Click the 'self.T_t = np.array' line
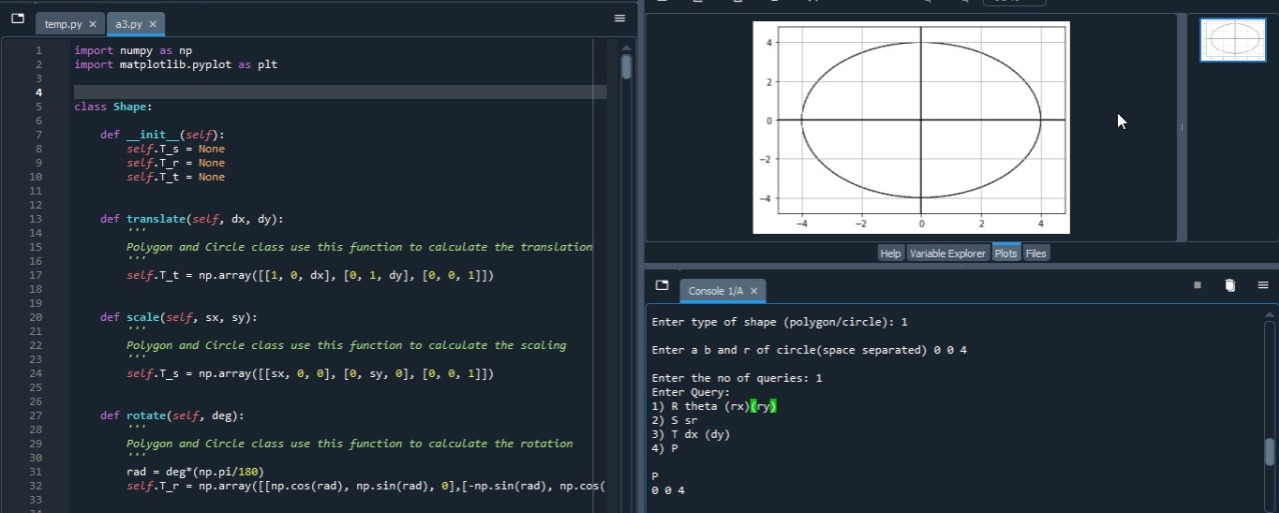Image resolution: width=1279 pixels, height=513 pixels. [x=310, y=274]
